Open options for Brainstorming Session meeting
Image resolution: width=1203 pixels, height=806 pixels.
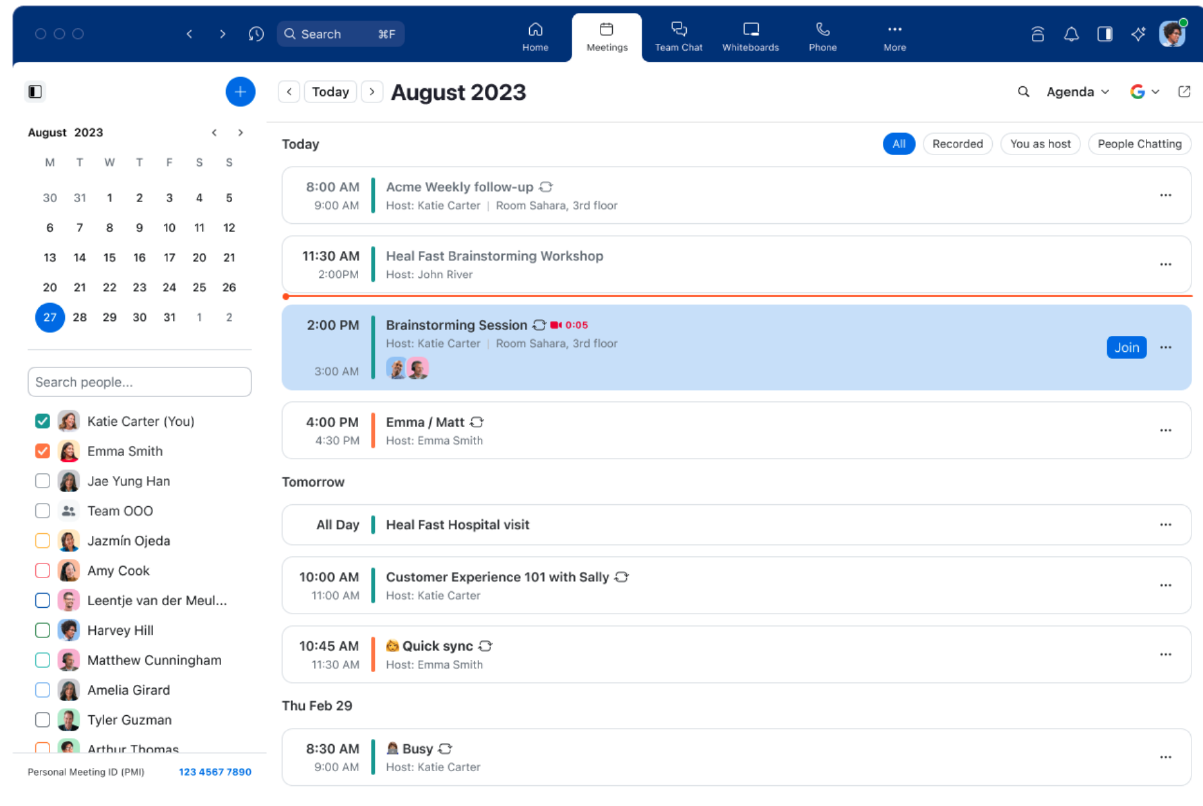point(1165,348)
